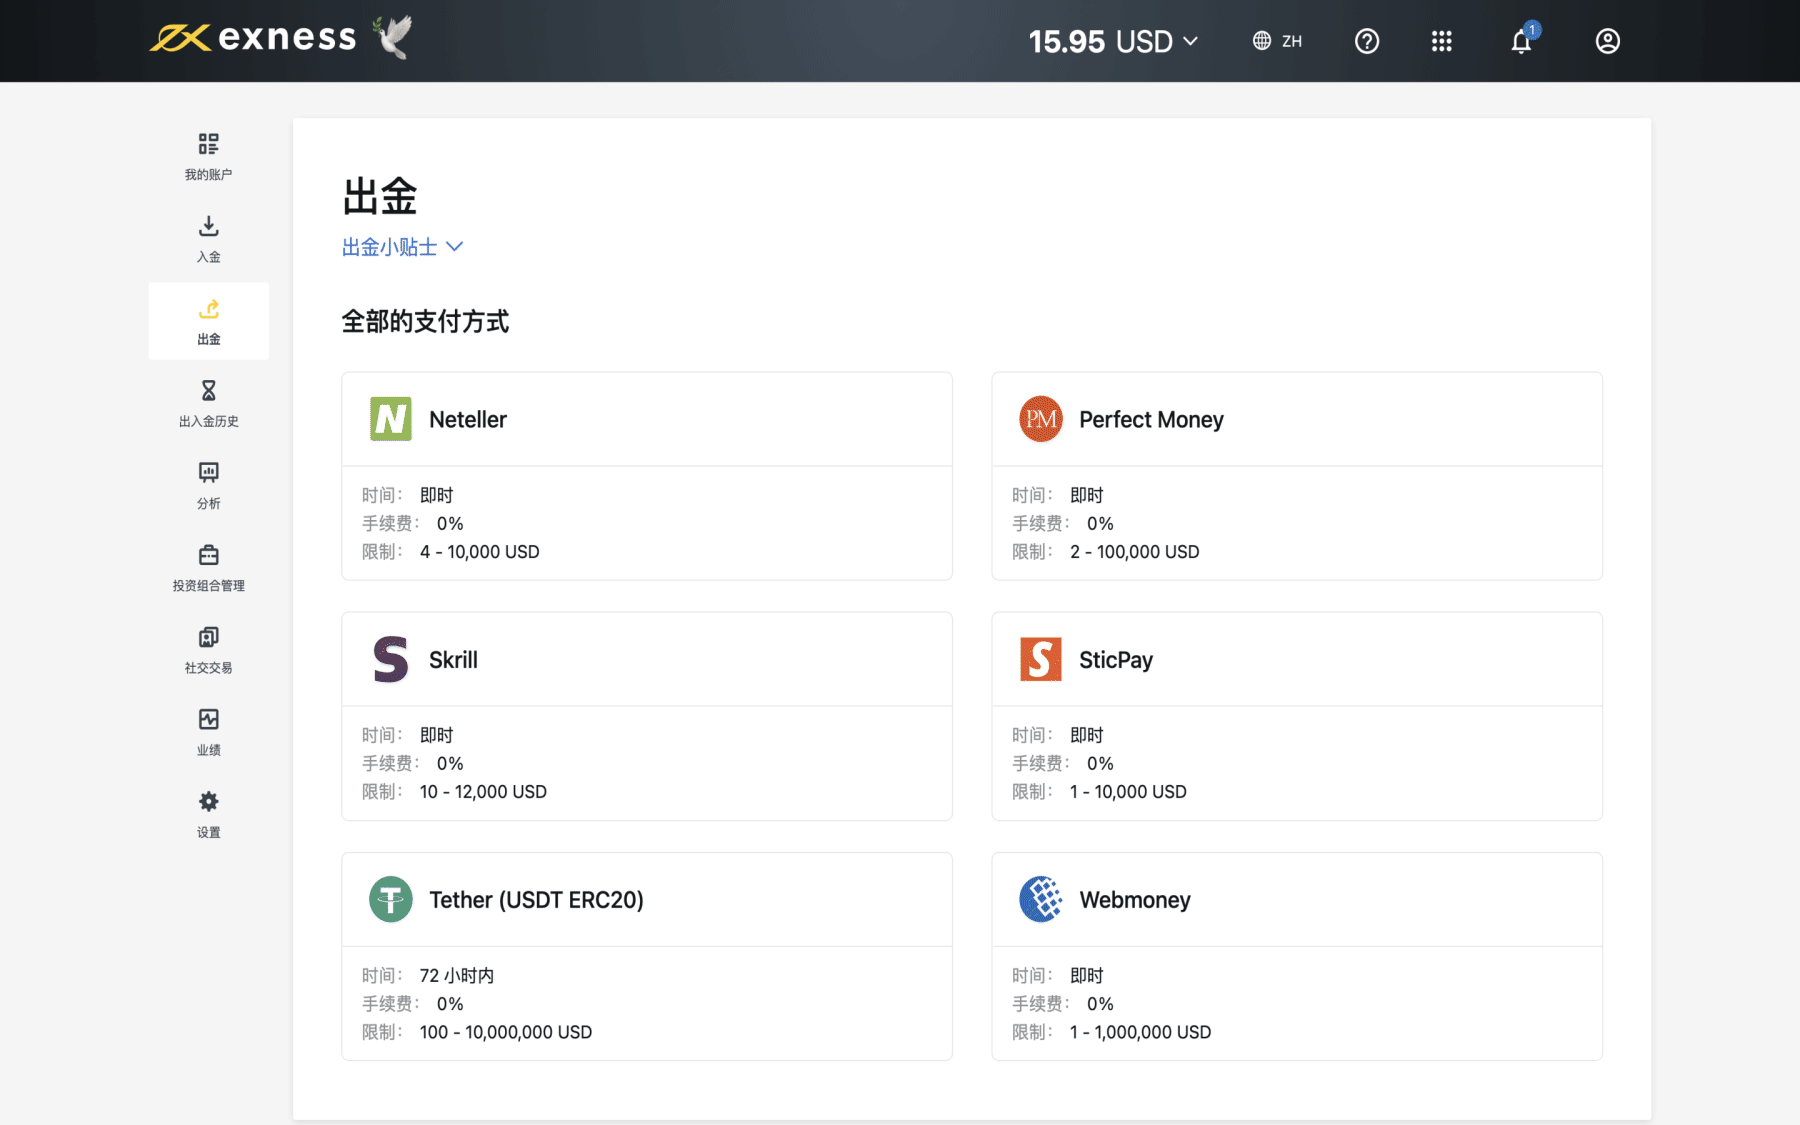Choose Neteller as withdrawal method
The height and width of the screenshot is (1125, 1800).
point(646,475)
